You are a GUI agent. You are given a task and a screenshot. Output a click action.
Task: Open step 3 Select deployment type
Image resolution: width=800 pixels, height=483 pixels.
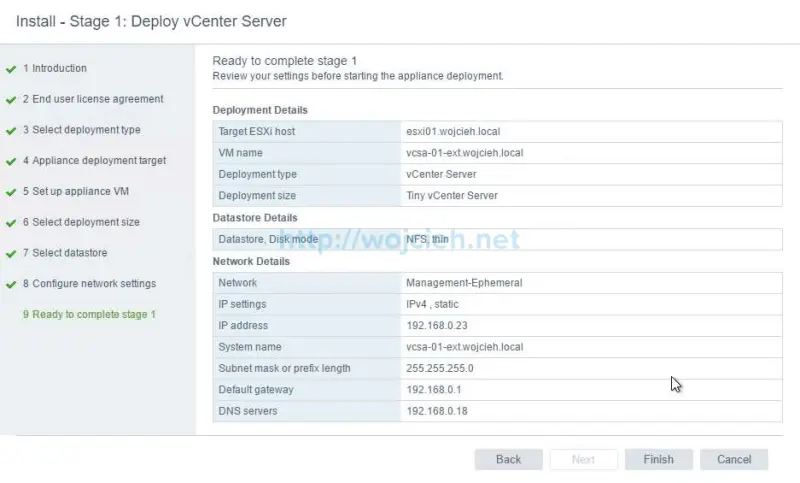tap(82, 130)
